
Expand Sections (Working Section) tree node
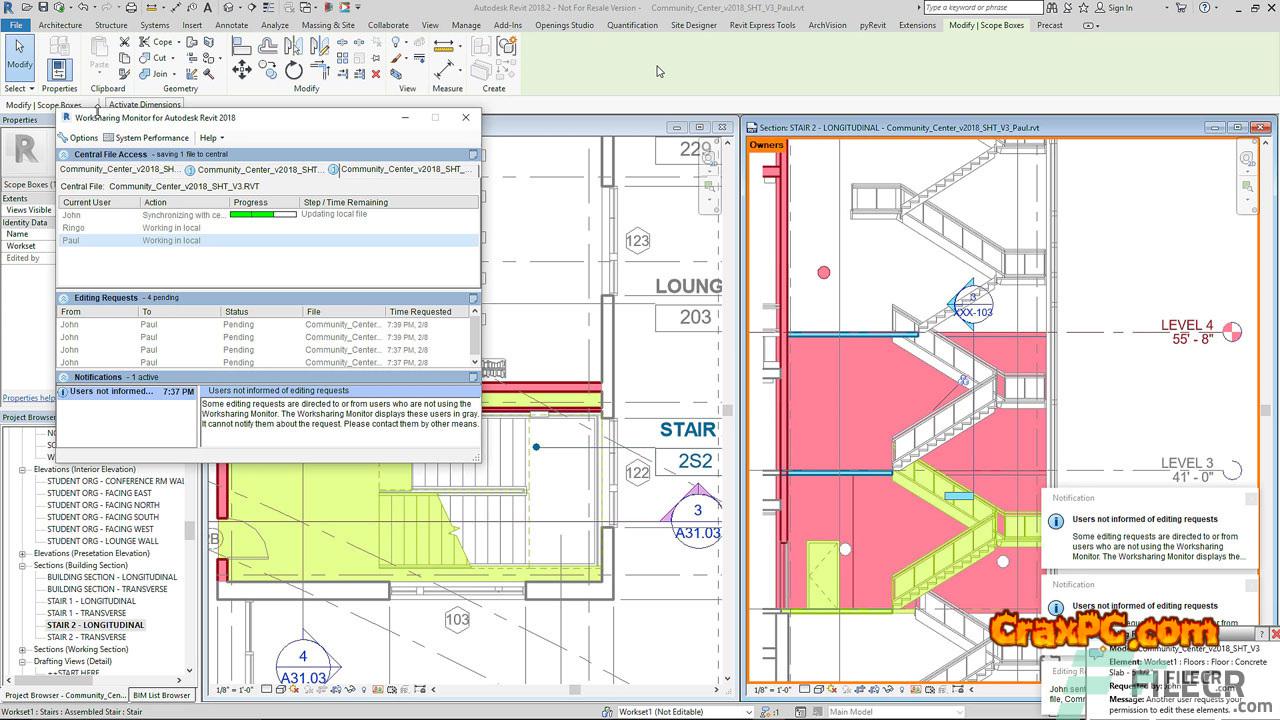point(23,649)
